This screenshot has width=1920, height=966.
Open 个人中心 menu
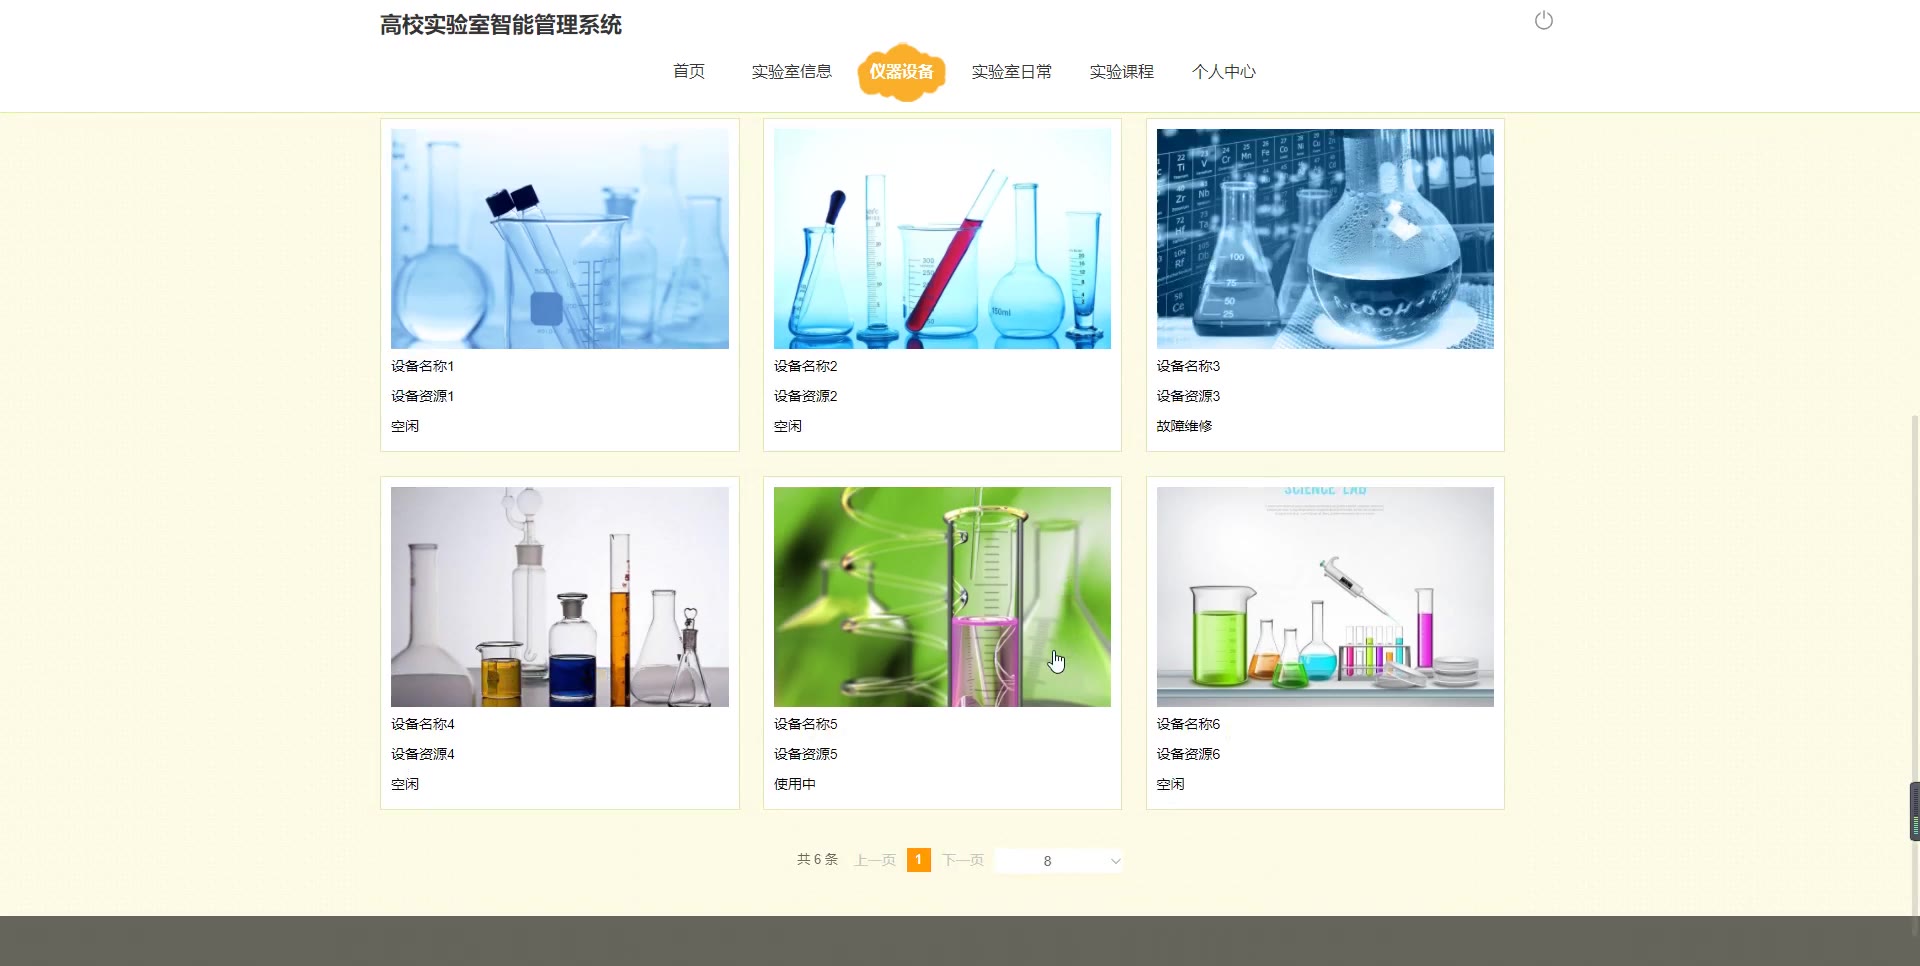[1224, 71]
